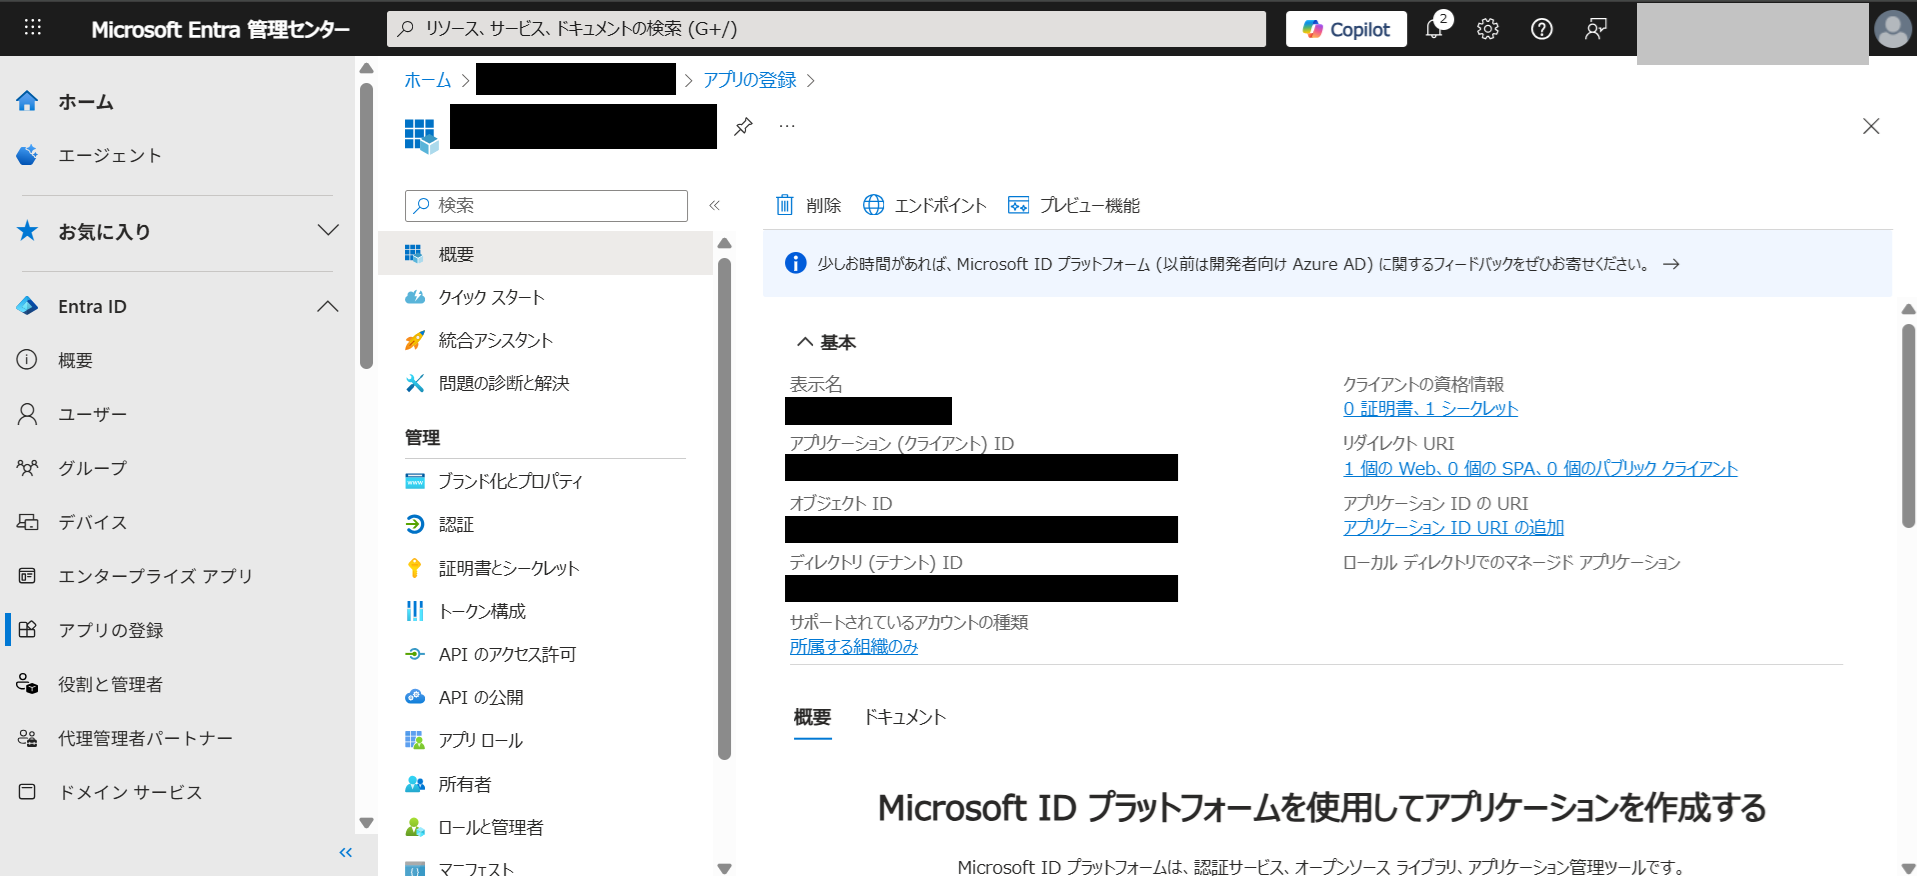
Task: Close the app registration blade
Action: click(x=1871, y=126)
